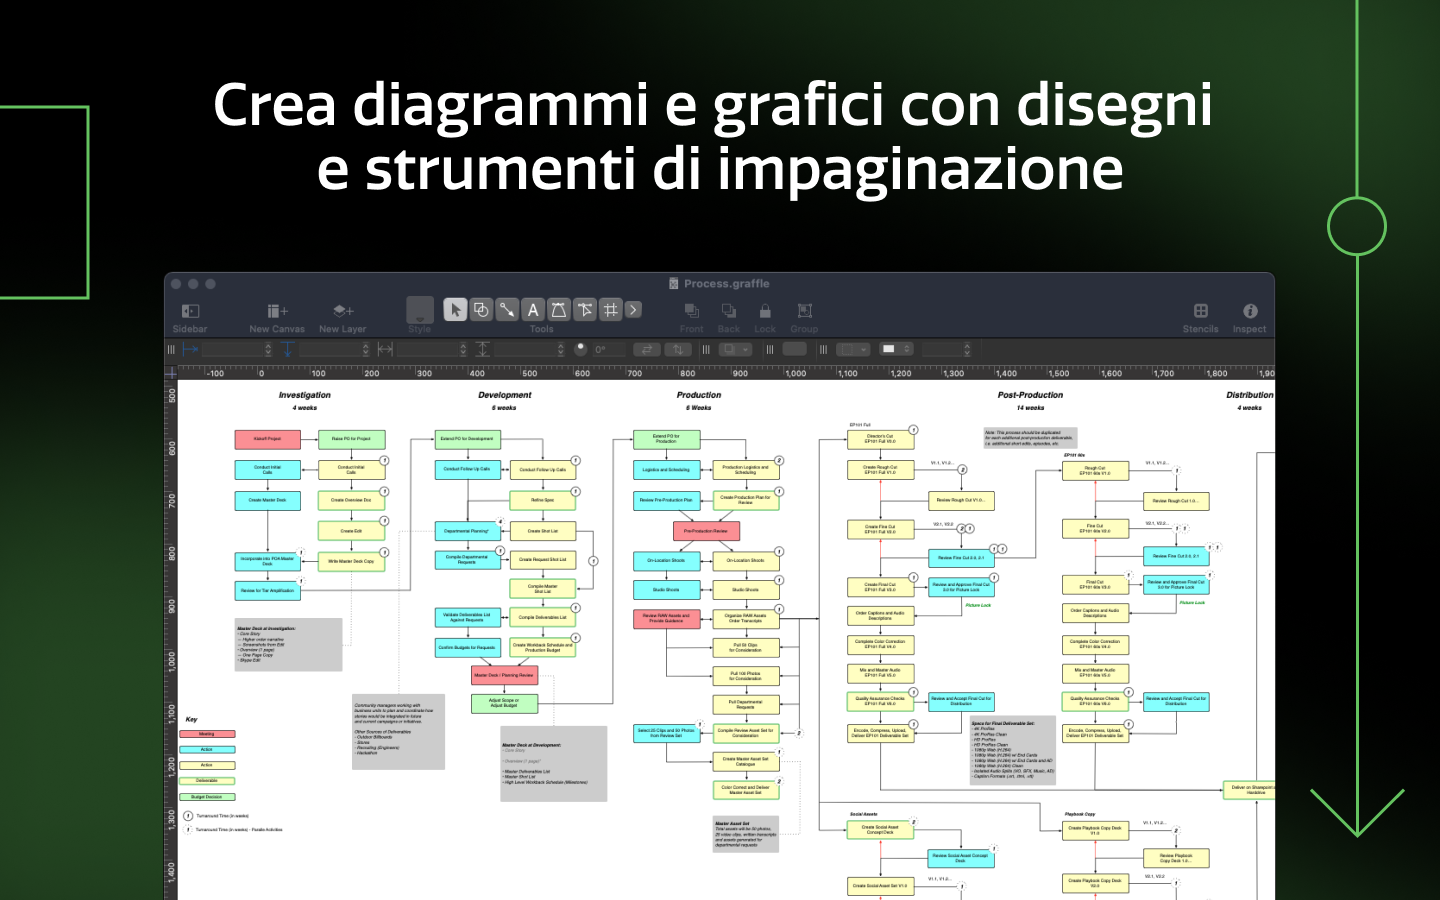Flip selection vertically
This screenshot has width=1440, height=900.
coord(678,349)
